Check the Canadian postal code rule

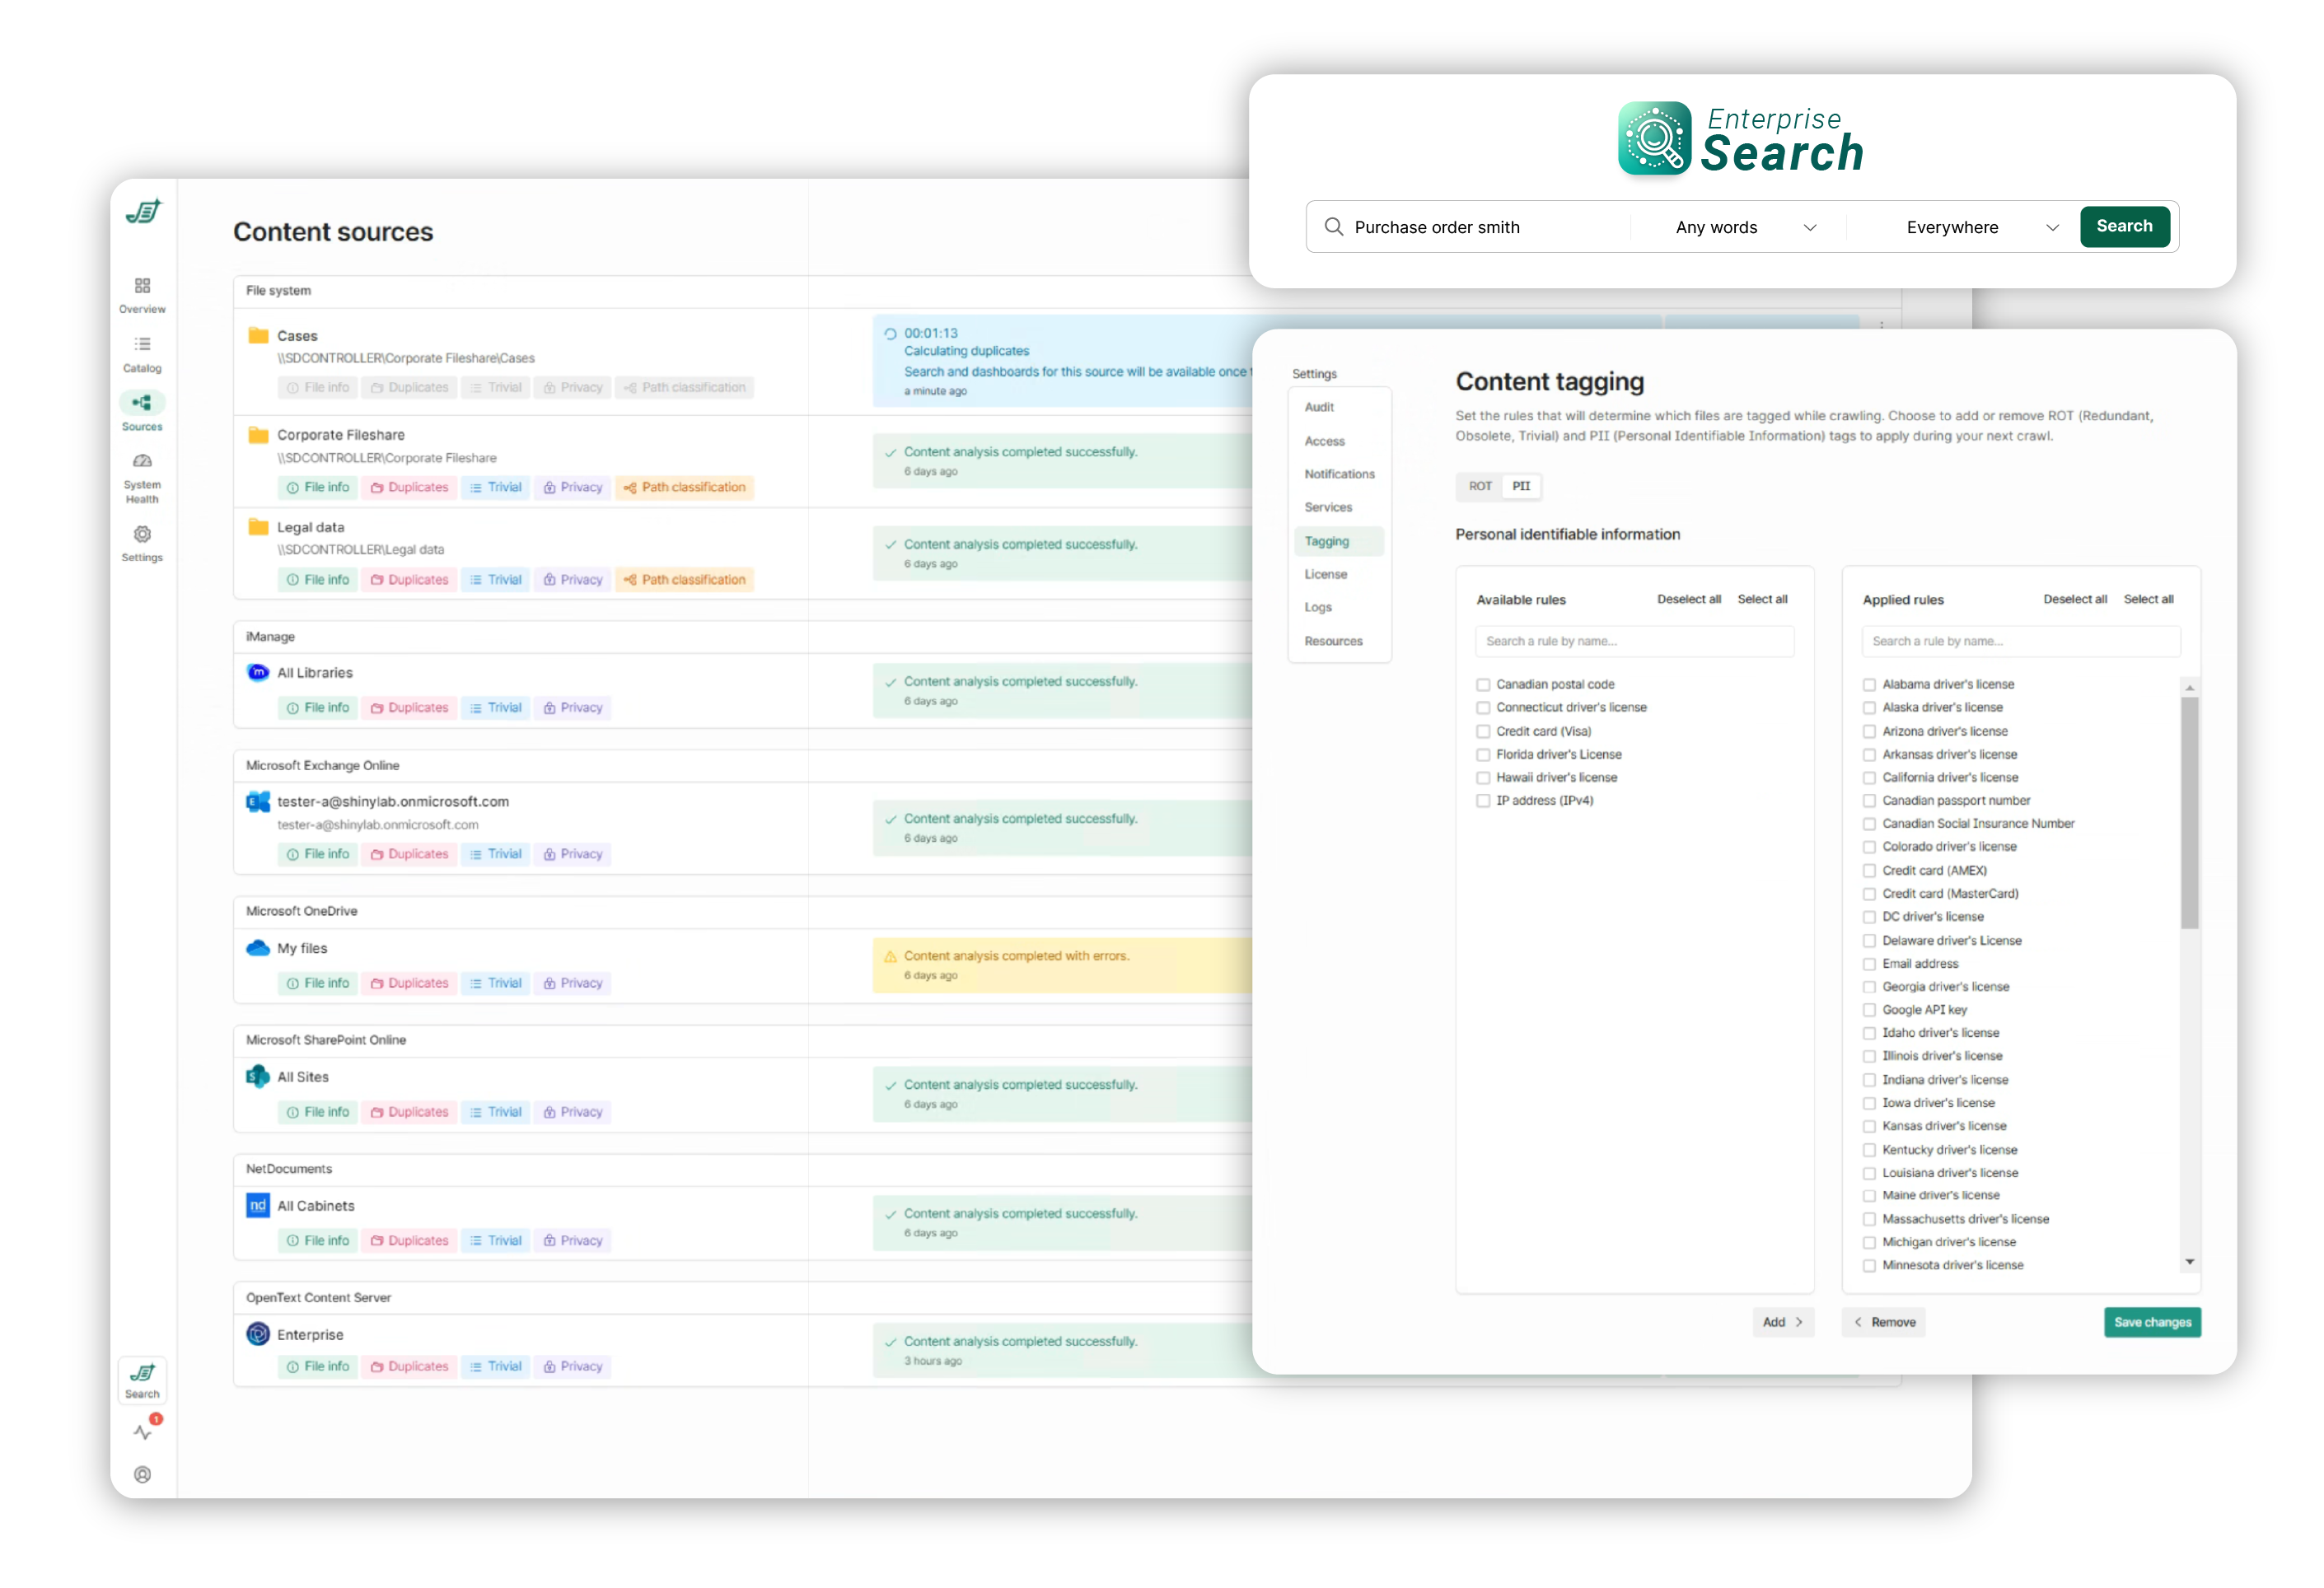(1483, 684)
